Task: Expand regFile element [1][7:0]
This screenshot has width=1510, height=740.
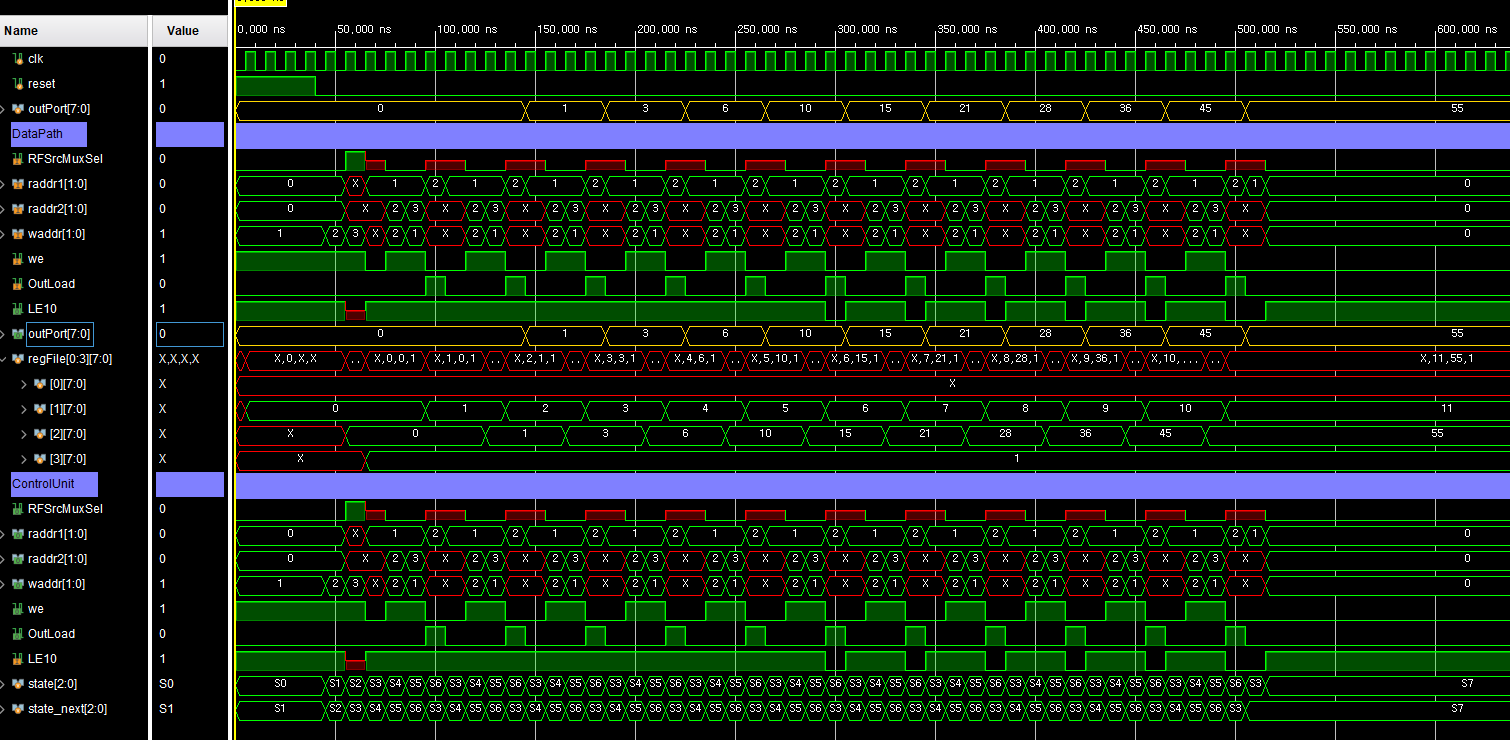Action: [24, 409]
